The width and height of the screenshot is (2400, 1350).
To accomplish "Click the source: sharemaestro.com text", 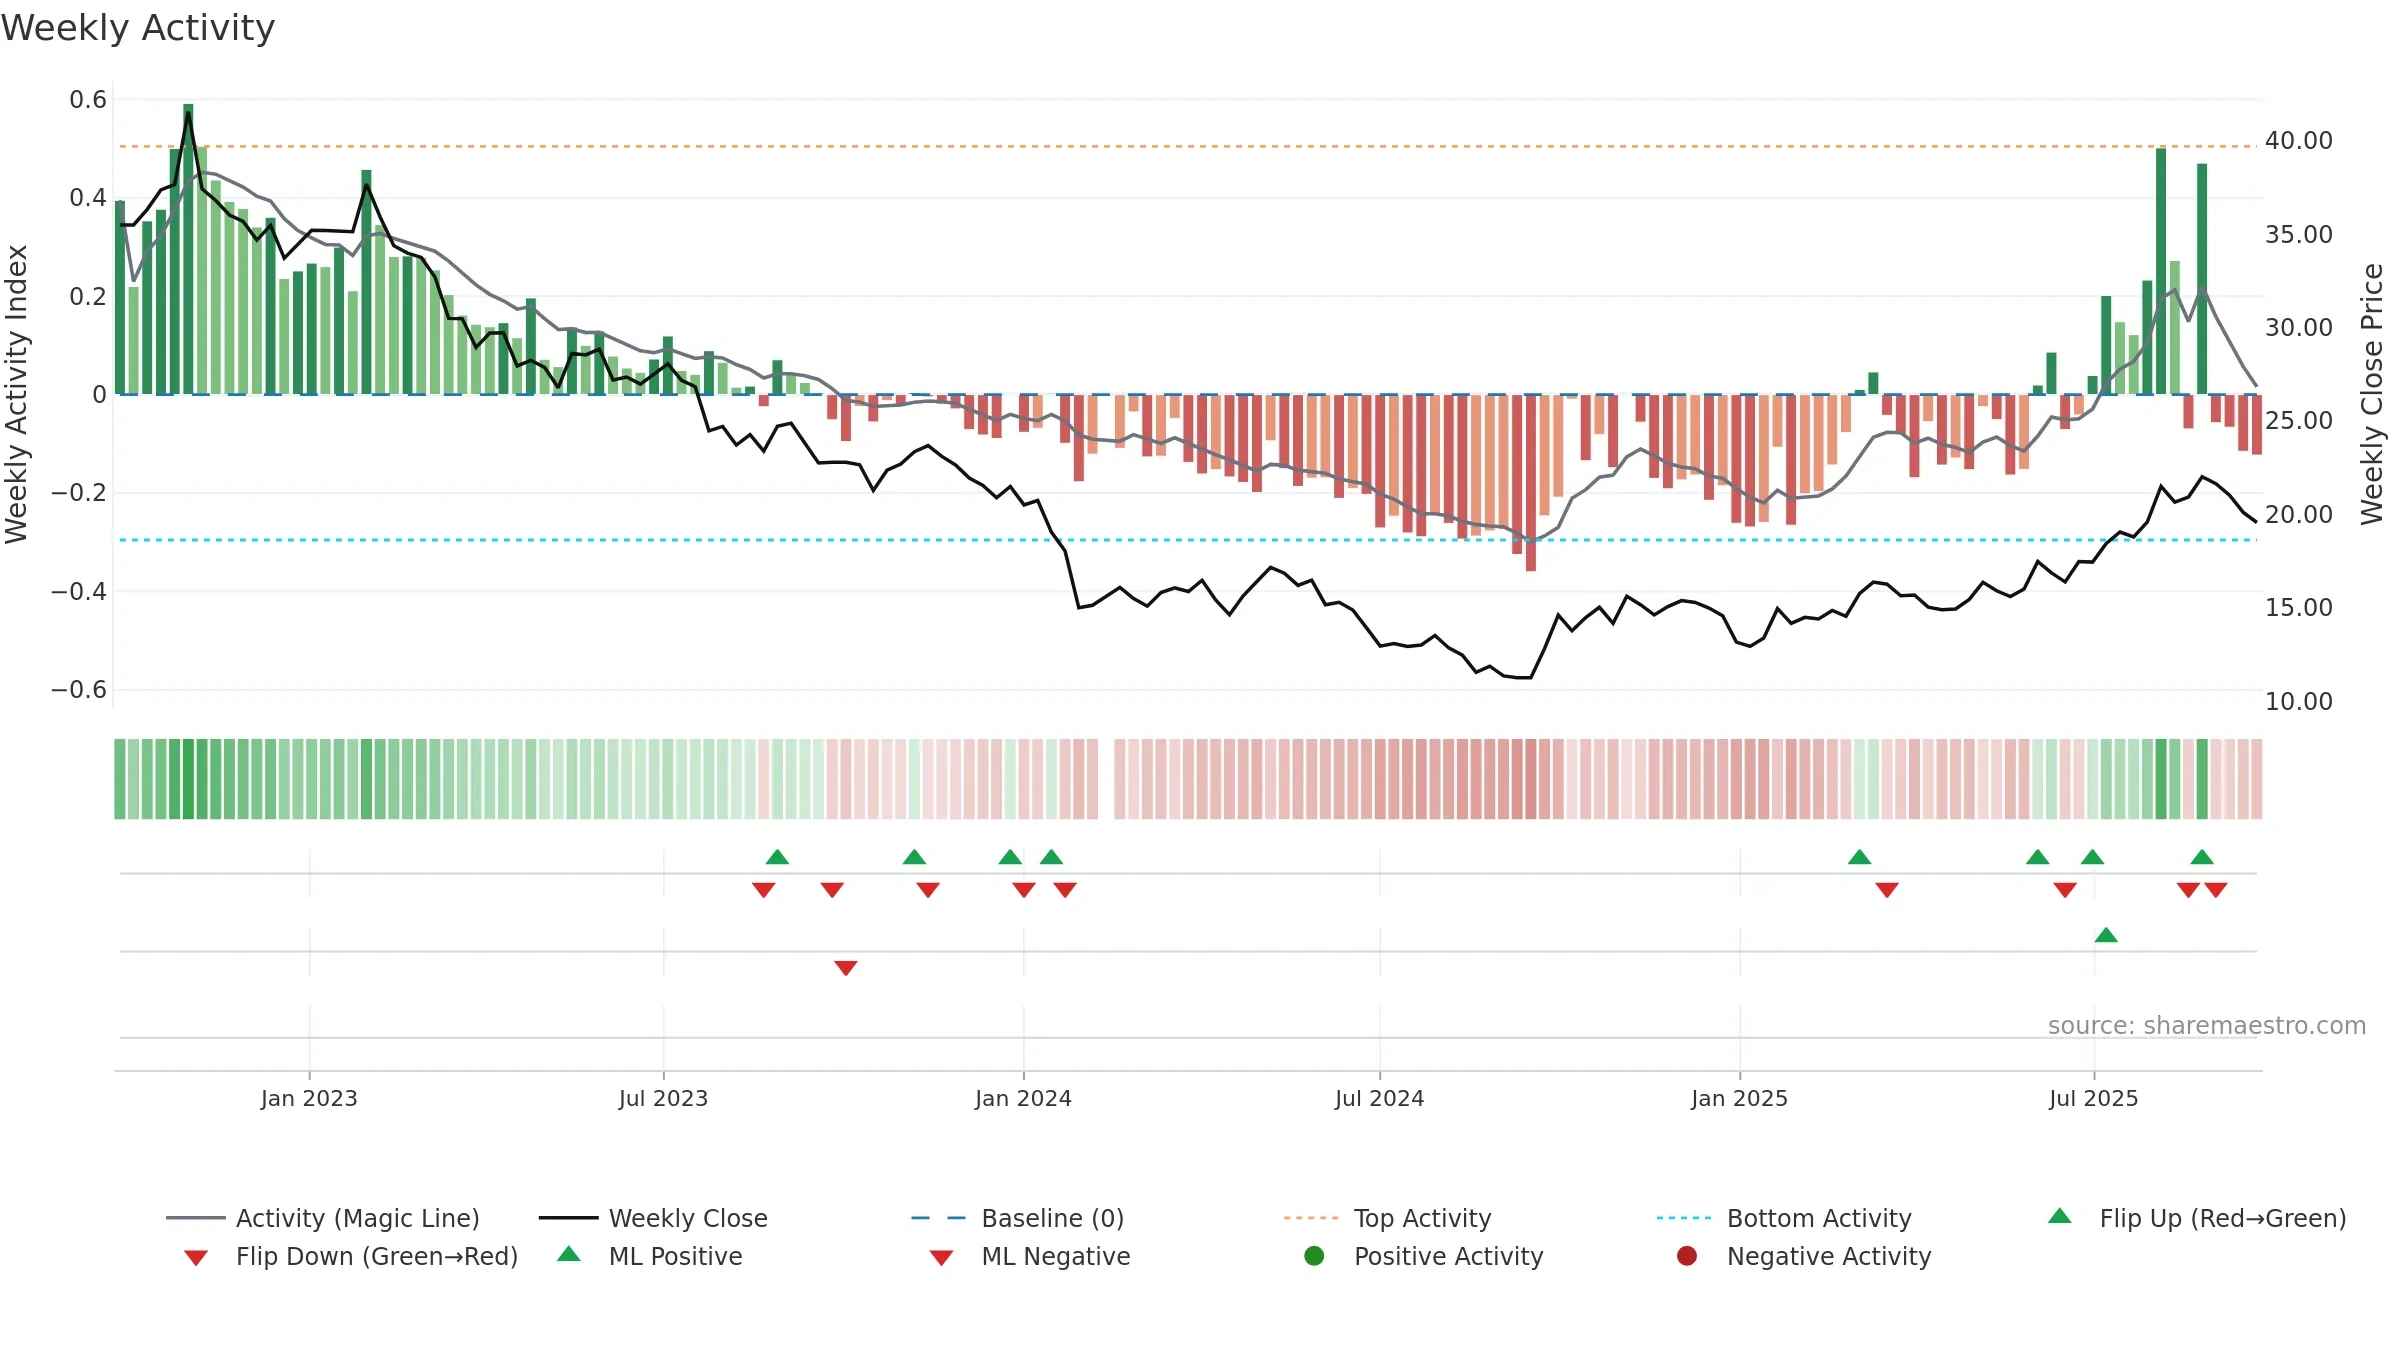I will (2207, 1025).
